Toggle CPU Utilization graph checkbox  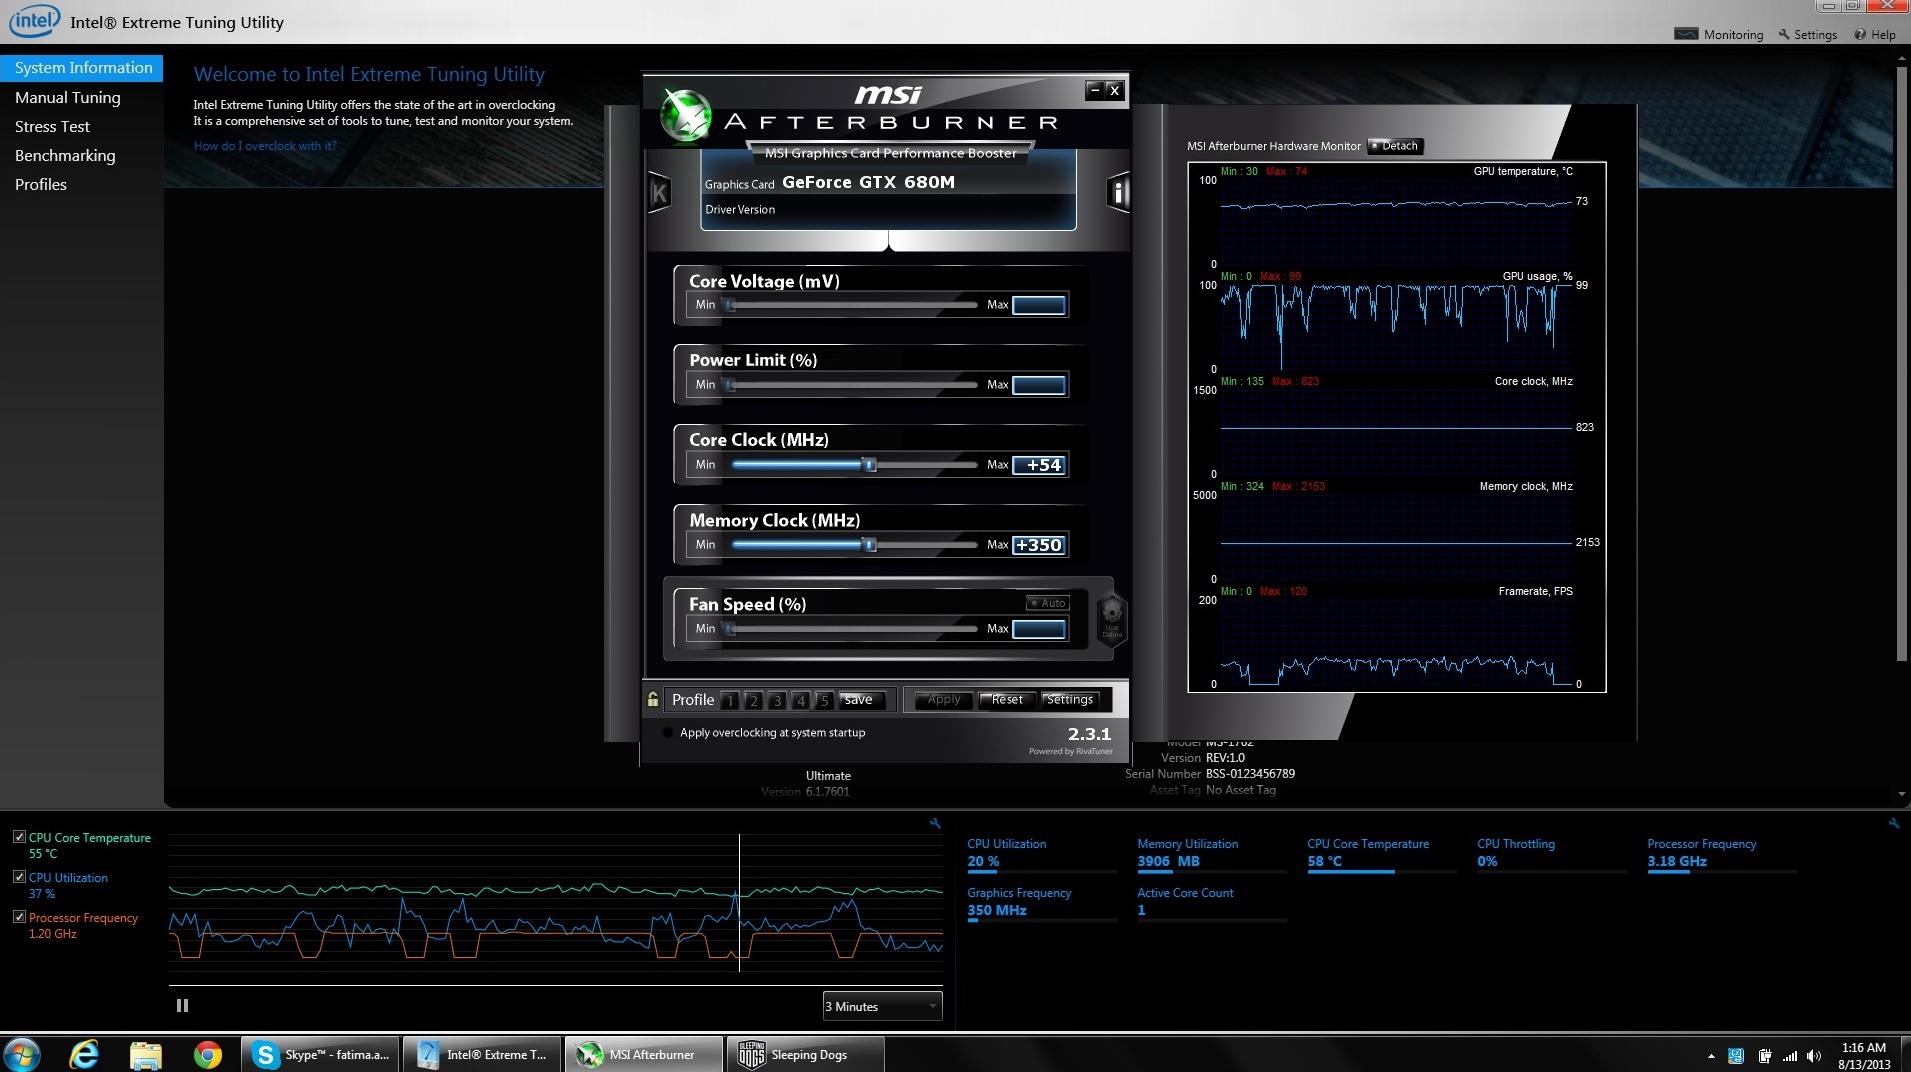(x=19, y=877)
